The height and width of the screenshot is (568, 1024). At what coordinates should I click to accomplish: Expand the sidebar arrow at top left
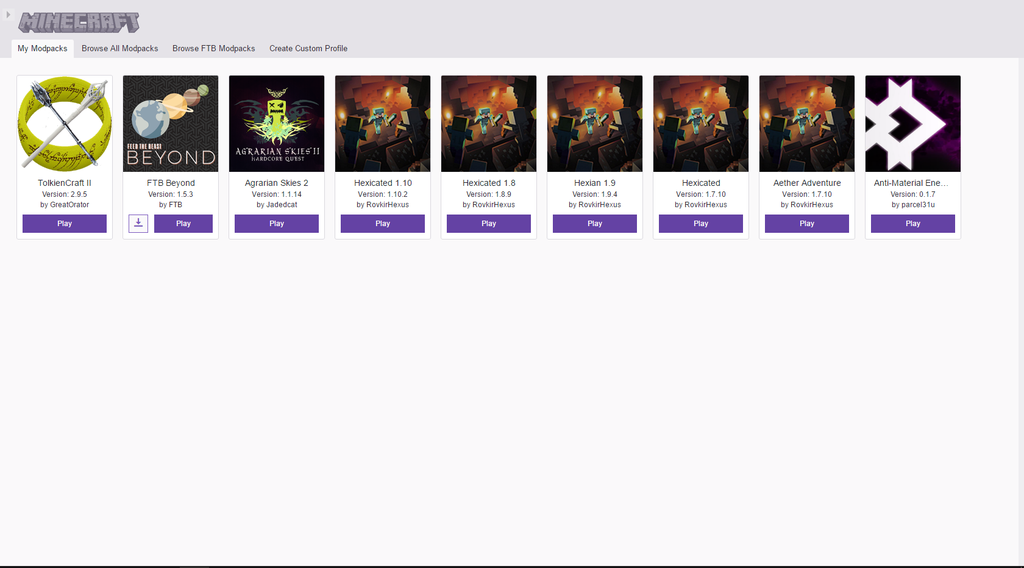click(x=8, y=14)
